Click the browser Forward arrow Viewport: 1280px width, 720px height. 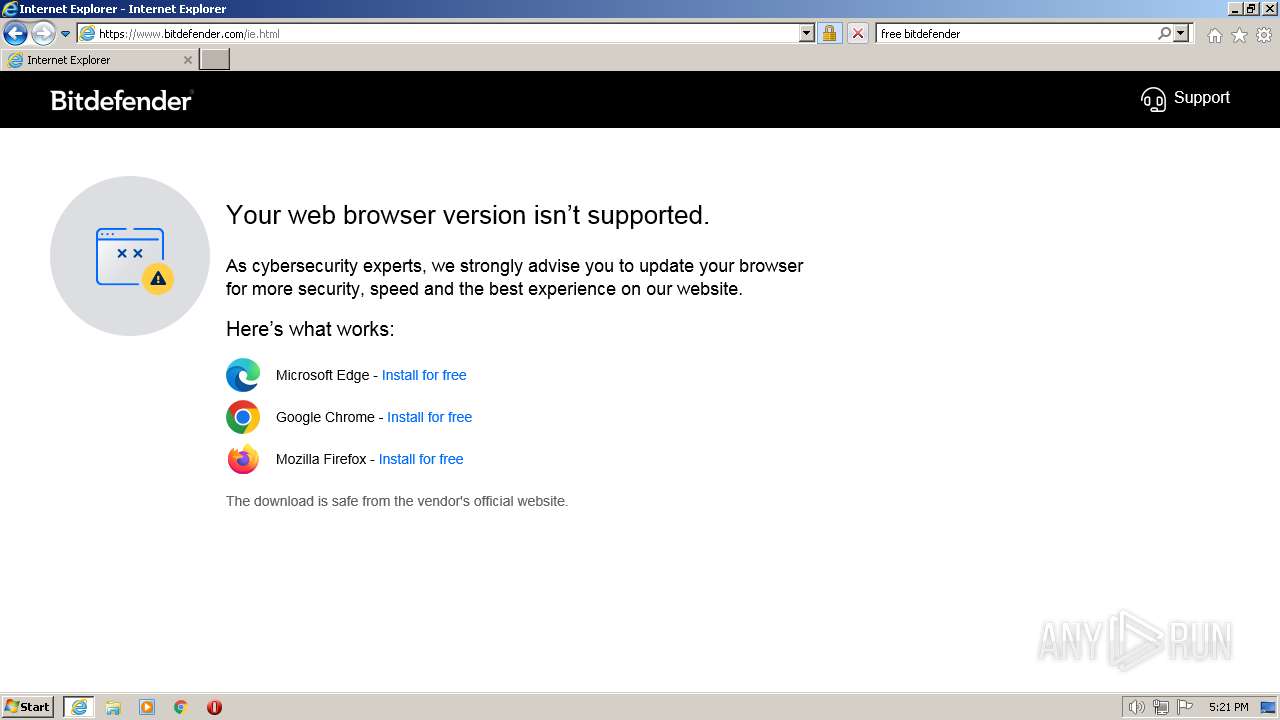tap(42, 34)
